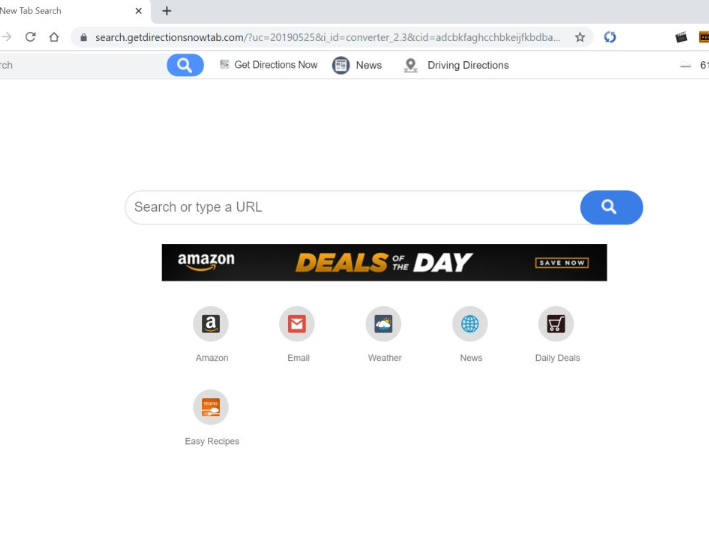Click the clapperboard extension icon
This screenshot has height=553, width=709.
coord(681,37)
